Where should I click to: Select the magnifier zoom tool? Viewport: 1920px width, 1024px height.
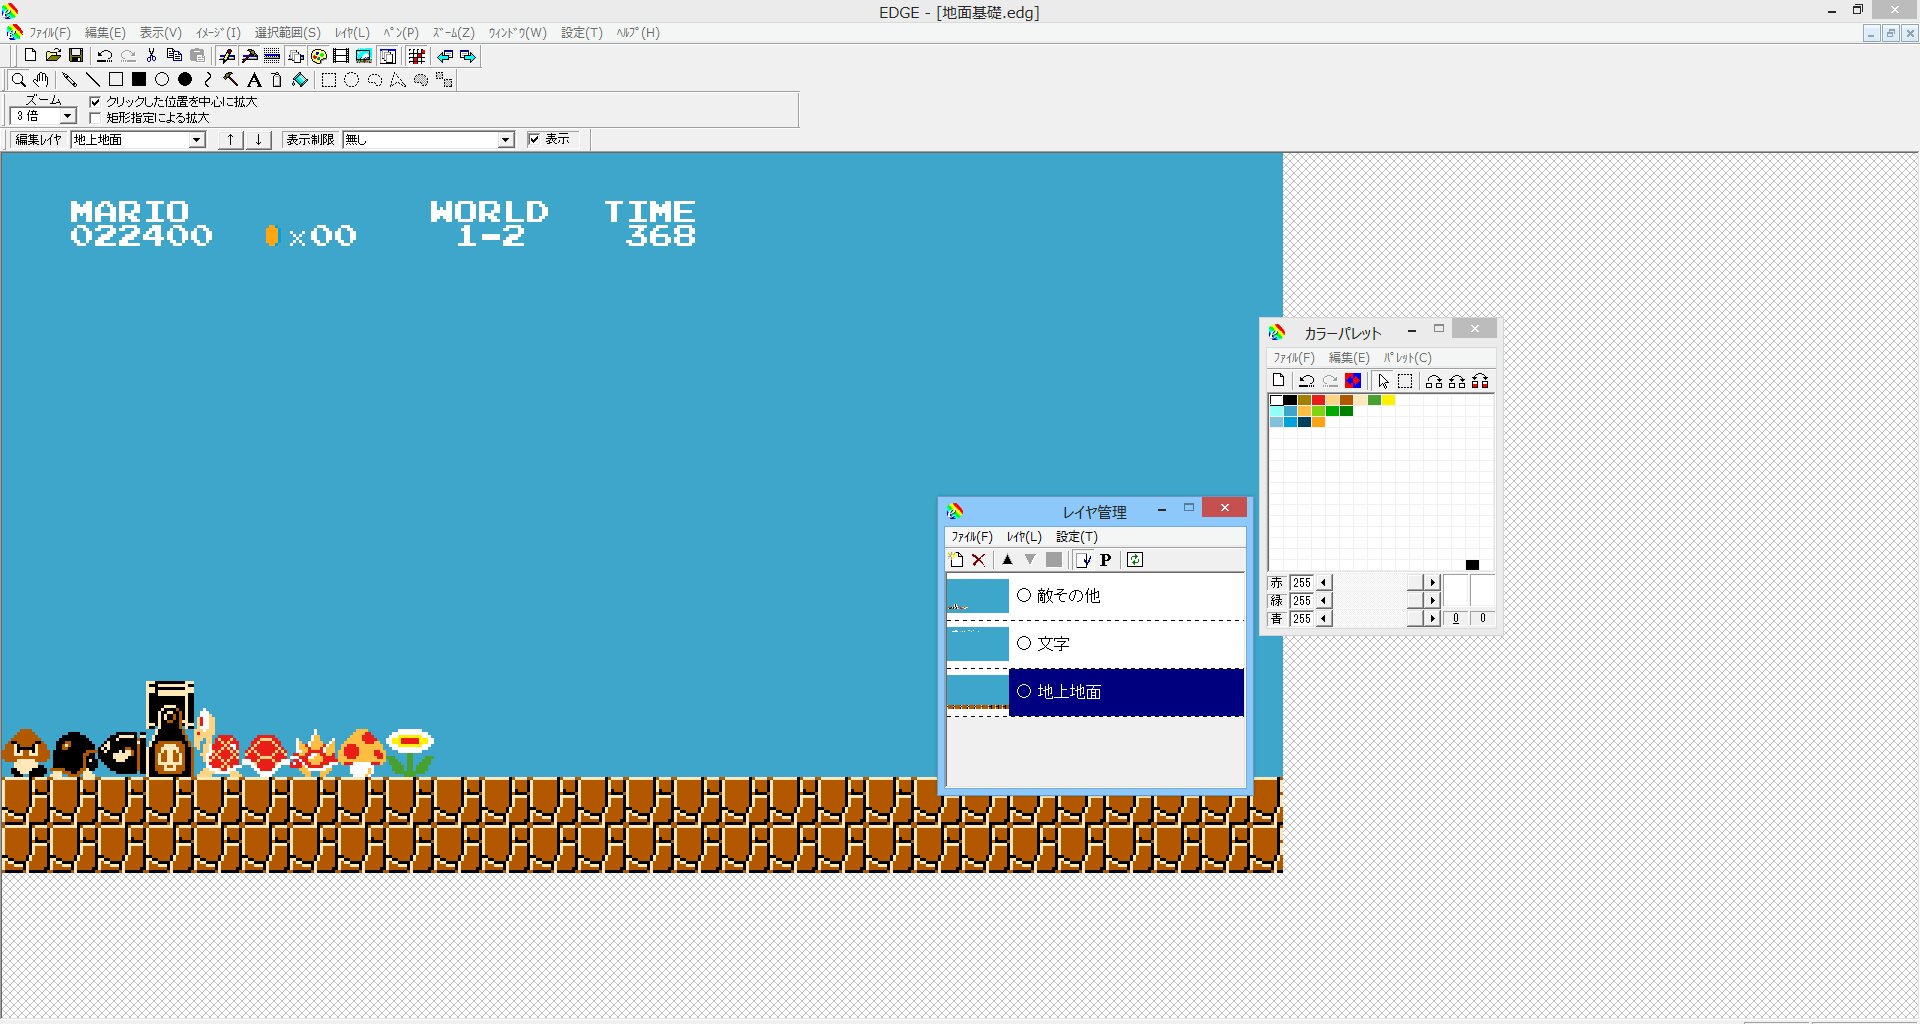click(18, 80)
